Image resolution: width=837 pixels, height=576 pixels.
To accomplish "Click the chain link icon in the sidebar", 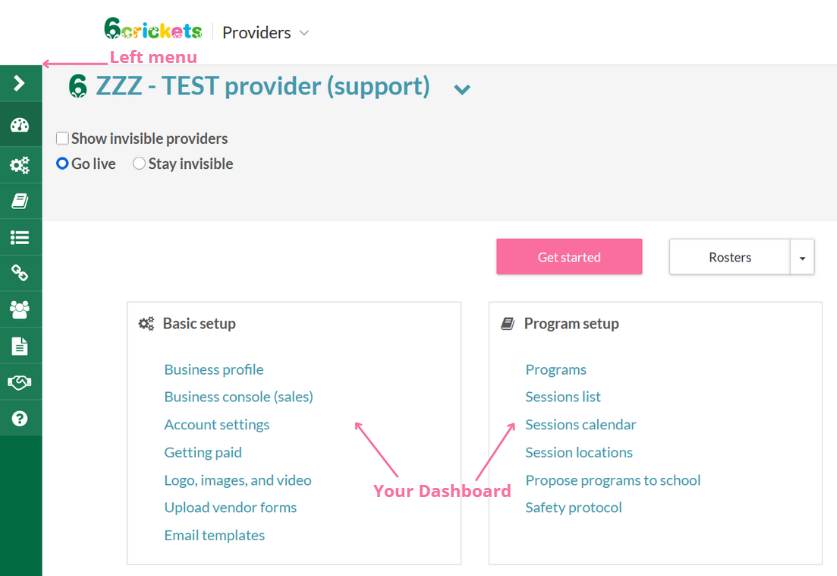I will tap(19, 273).
